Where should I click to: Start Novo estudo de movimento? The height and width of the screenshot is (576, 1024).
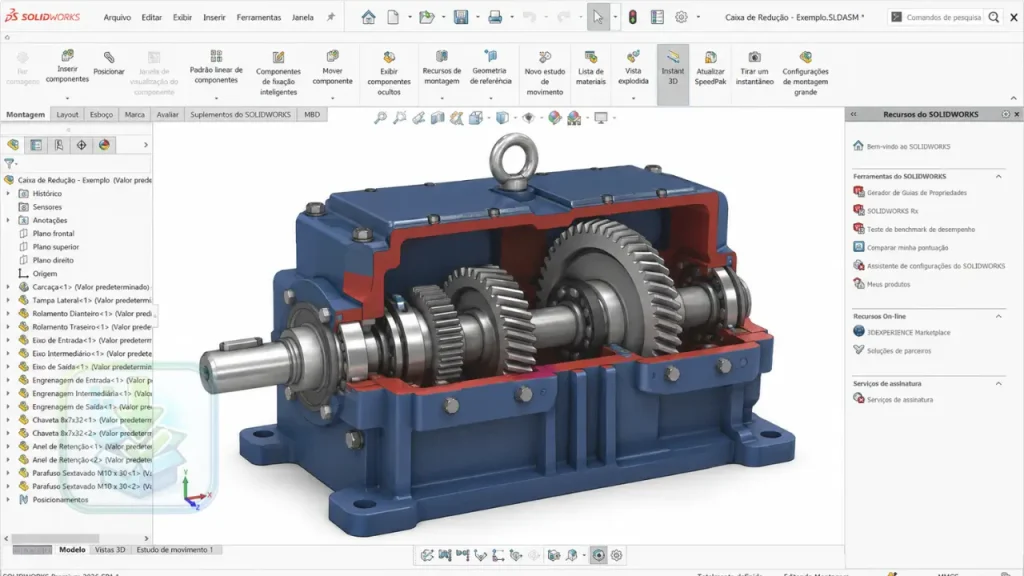[x=545, y=72]
